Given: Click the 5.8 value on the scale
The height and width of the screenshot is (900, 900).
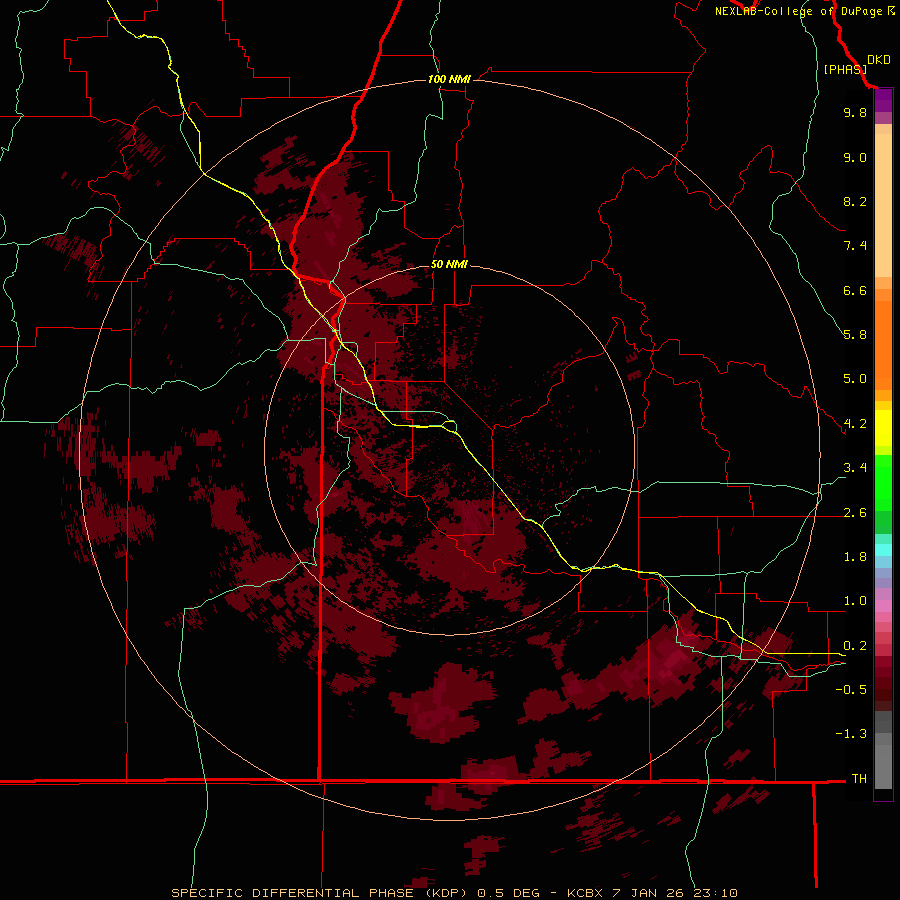Looking at the screenshot, I should coord(855,335).
